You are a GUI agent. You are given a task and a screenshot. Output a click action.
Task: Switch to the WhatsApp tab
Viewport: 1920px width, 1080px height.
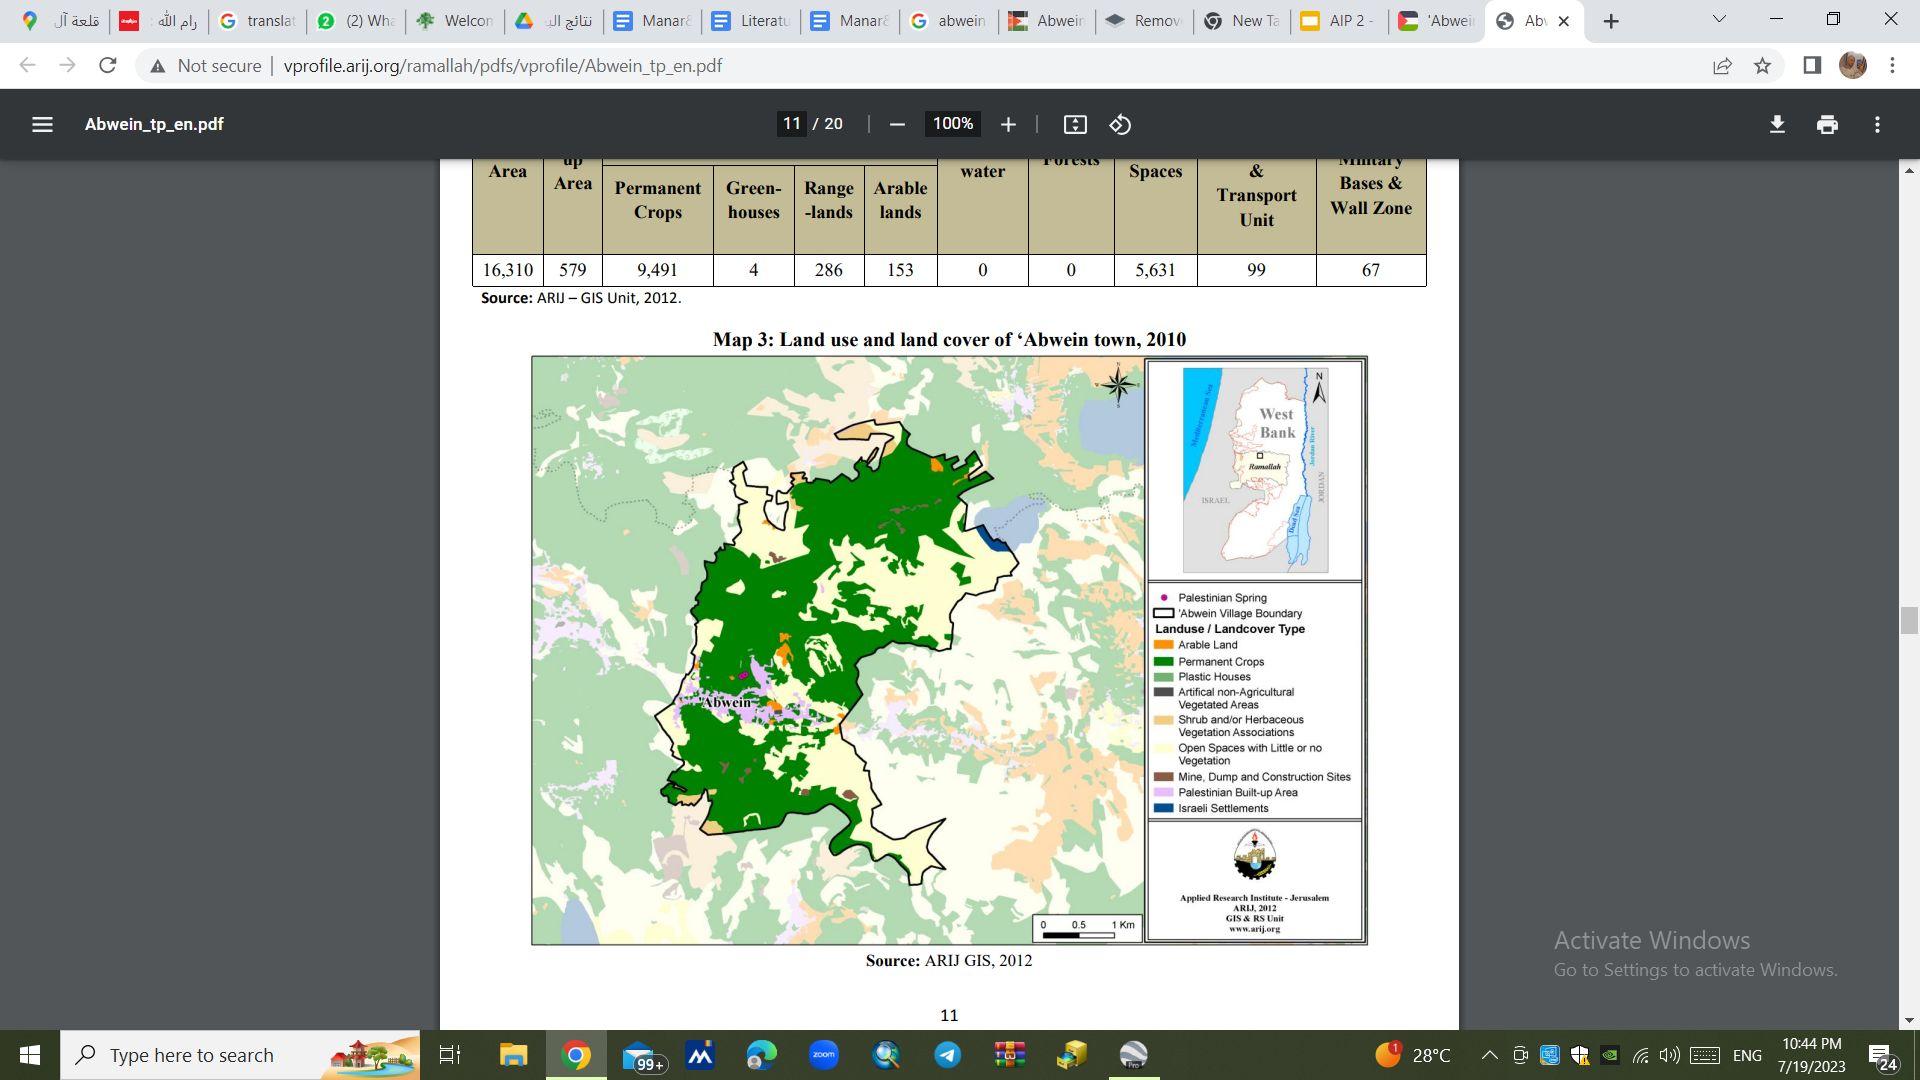356,21
